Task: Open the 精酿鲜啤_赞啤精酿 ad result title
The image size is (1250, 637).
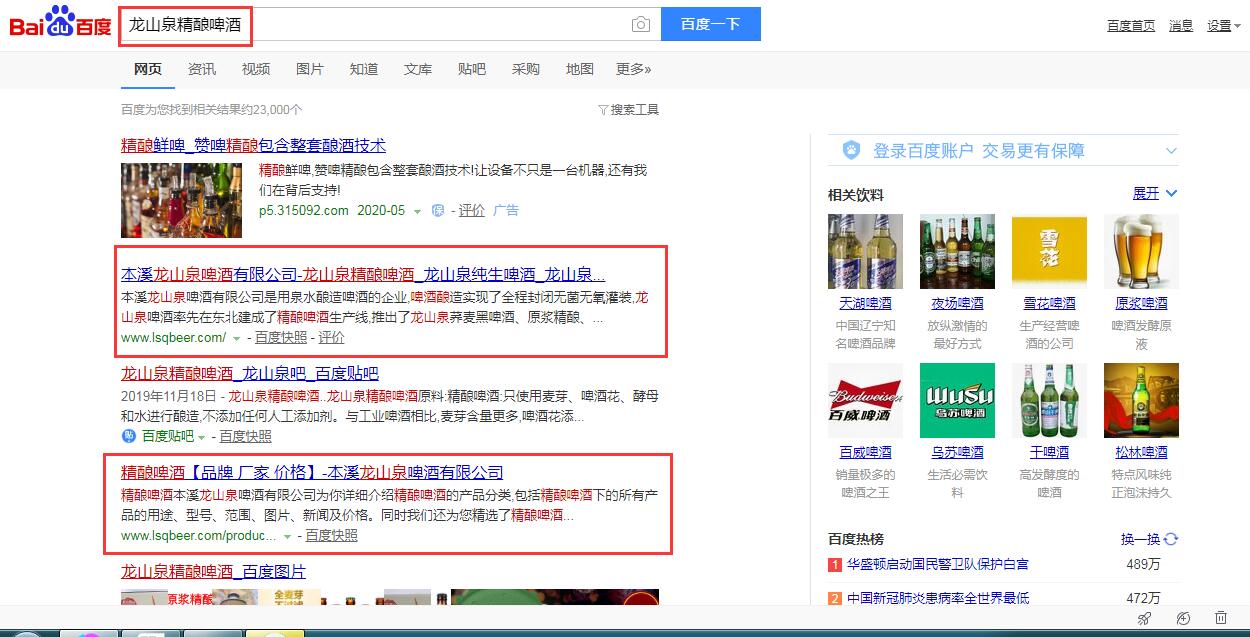Action: point(253,145)
